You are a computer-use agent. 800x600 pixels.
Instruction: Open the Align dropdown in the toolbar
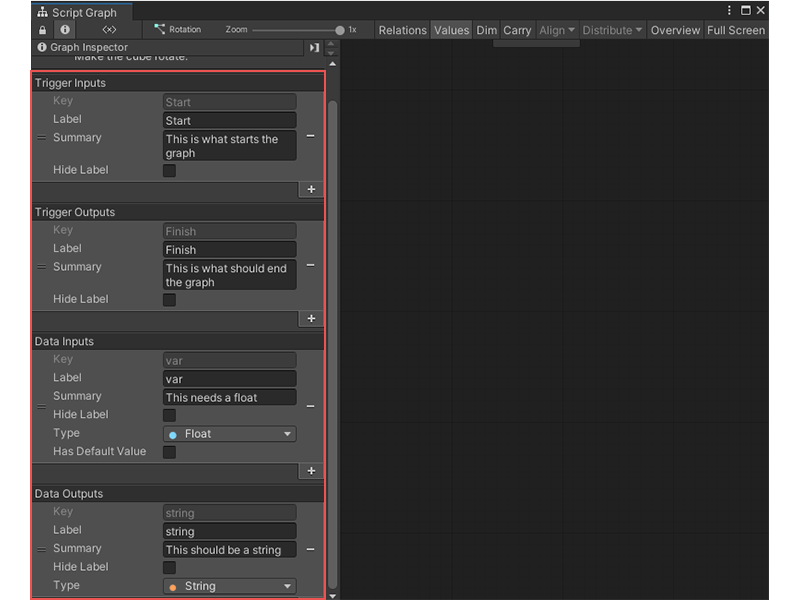coord(556,30)
